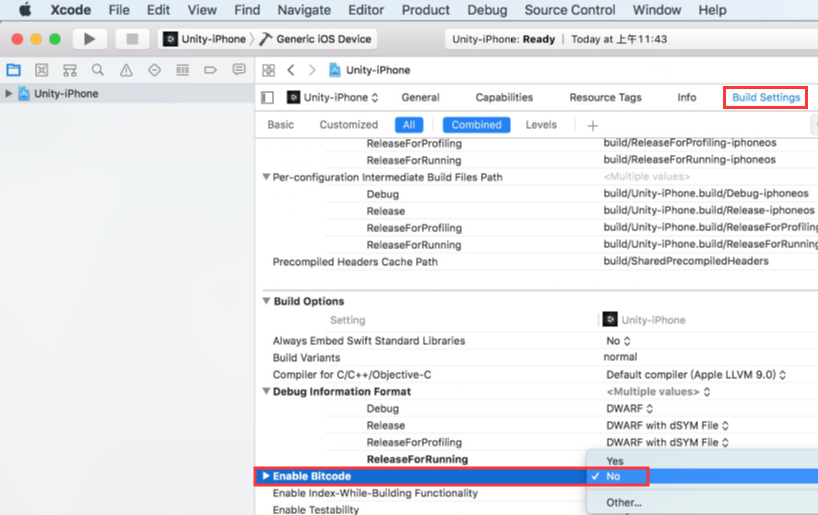Select the Combined view mode

coord(476,125)
